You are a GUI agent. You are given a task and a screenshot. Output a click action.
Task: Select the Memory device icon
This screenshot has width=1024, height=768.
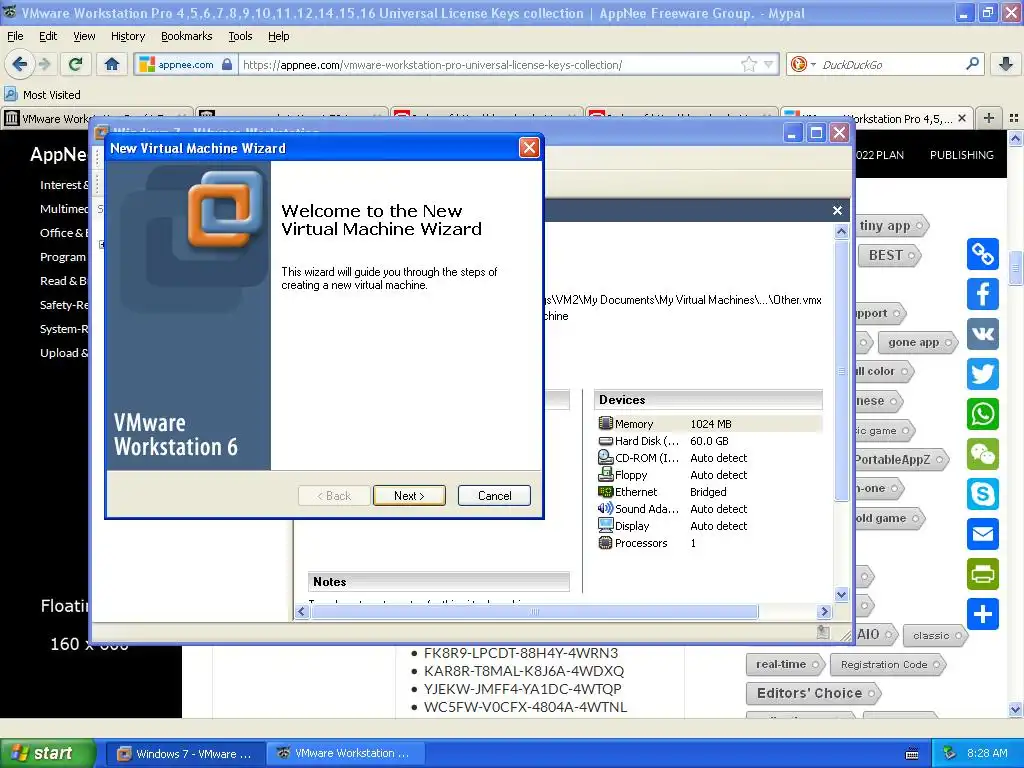click(605, 423)
